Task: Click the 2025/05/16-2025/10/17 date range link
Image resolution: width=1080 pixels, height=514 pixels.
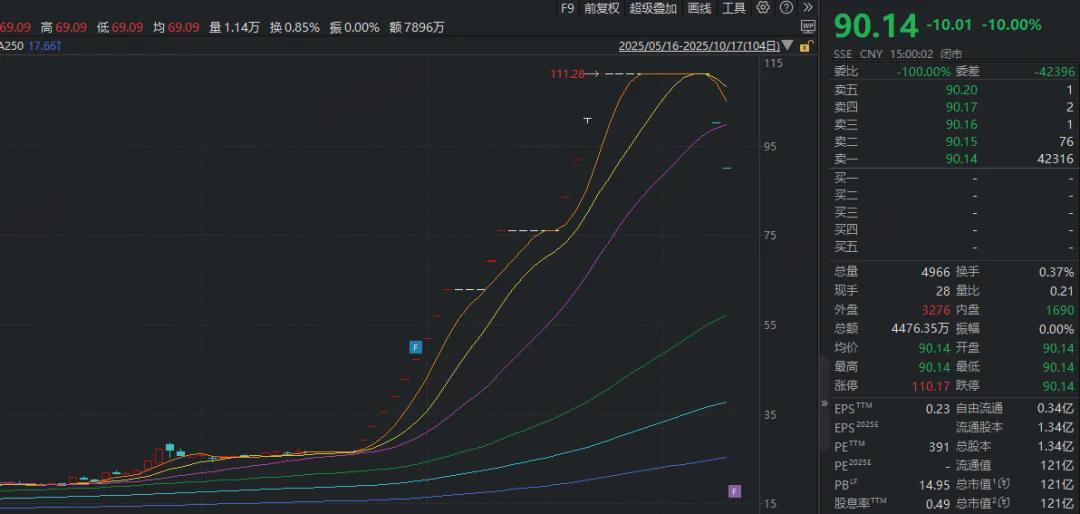Action: [698, 46]
